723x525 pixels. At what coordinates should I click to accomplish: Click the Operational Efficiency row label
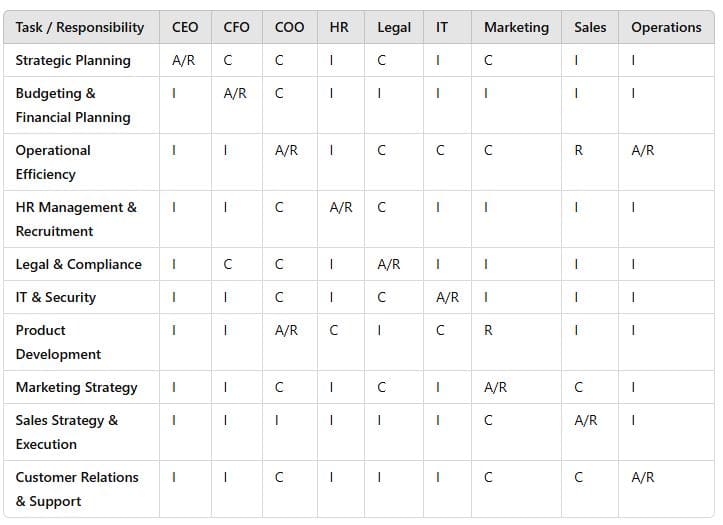tap(53, 162)
